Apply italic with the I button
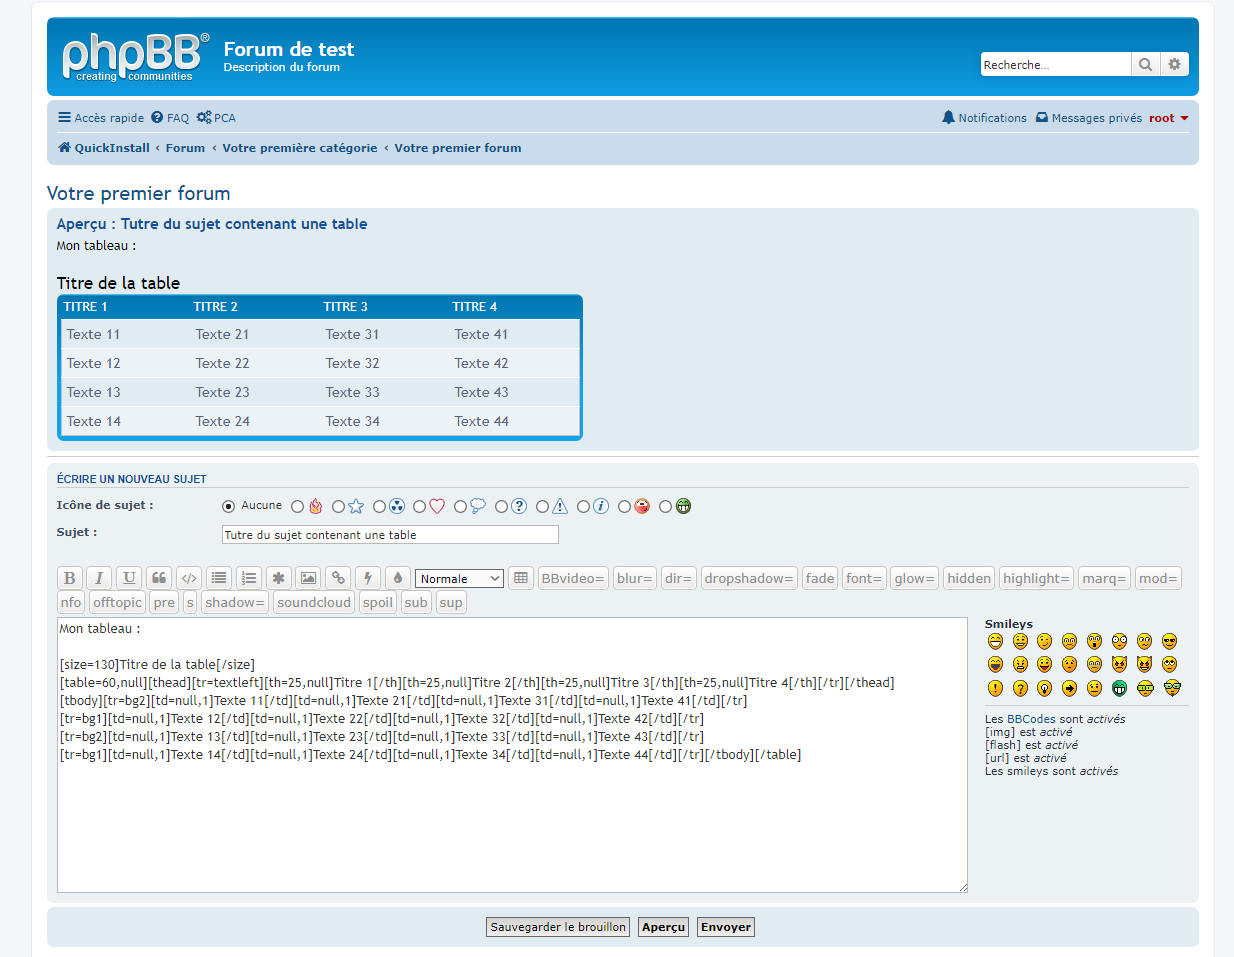 click(x=99, y=578)
